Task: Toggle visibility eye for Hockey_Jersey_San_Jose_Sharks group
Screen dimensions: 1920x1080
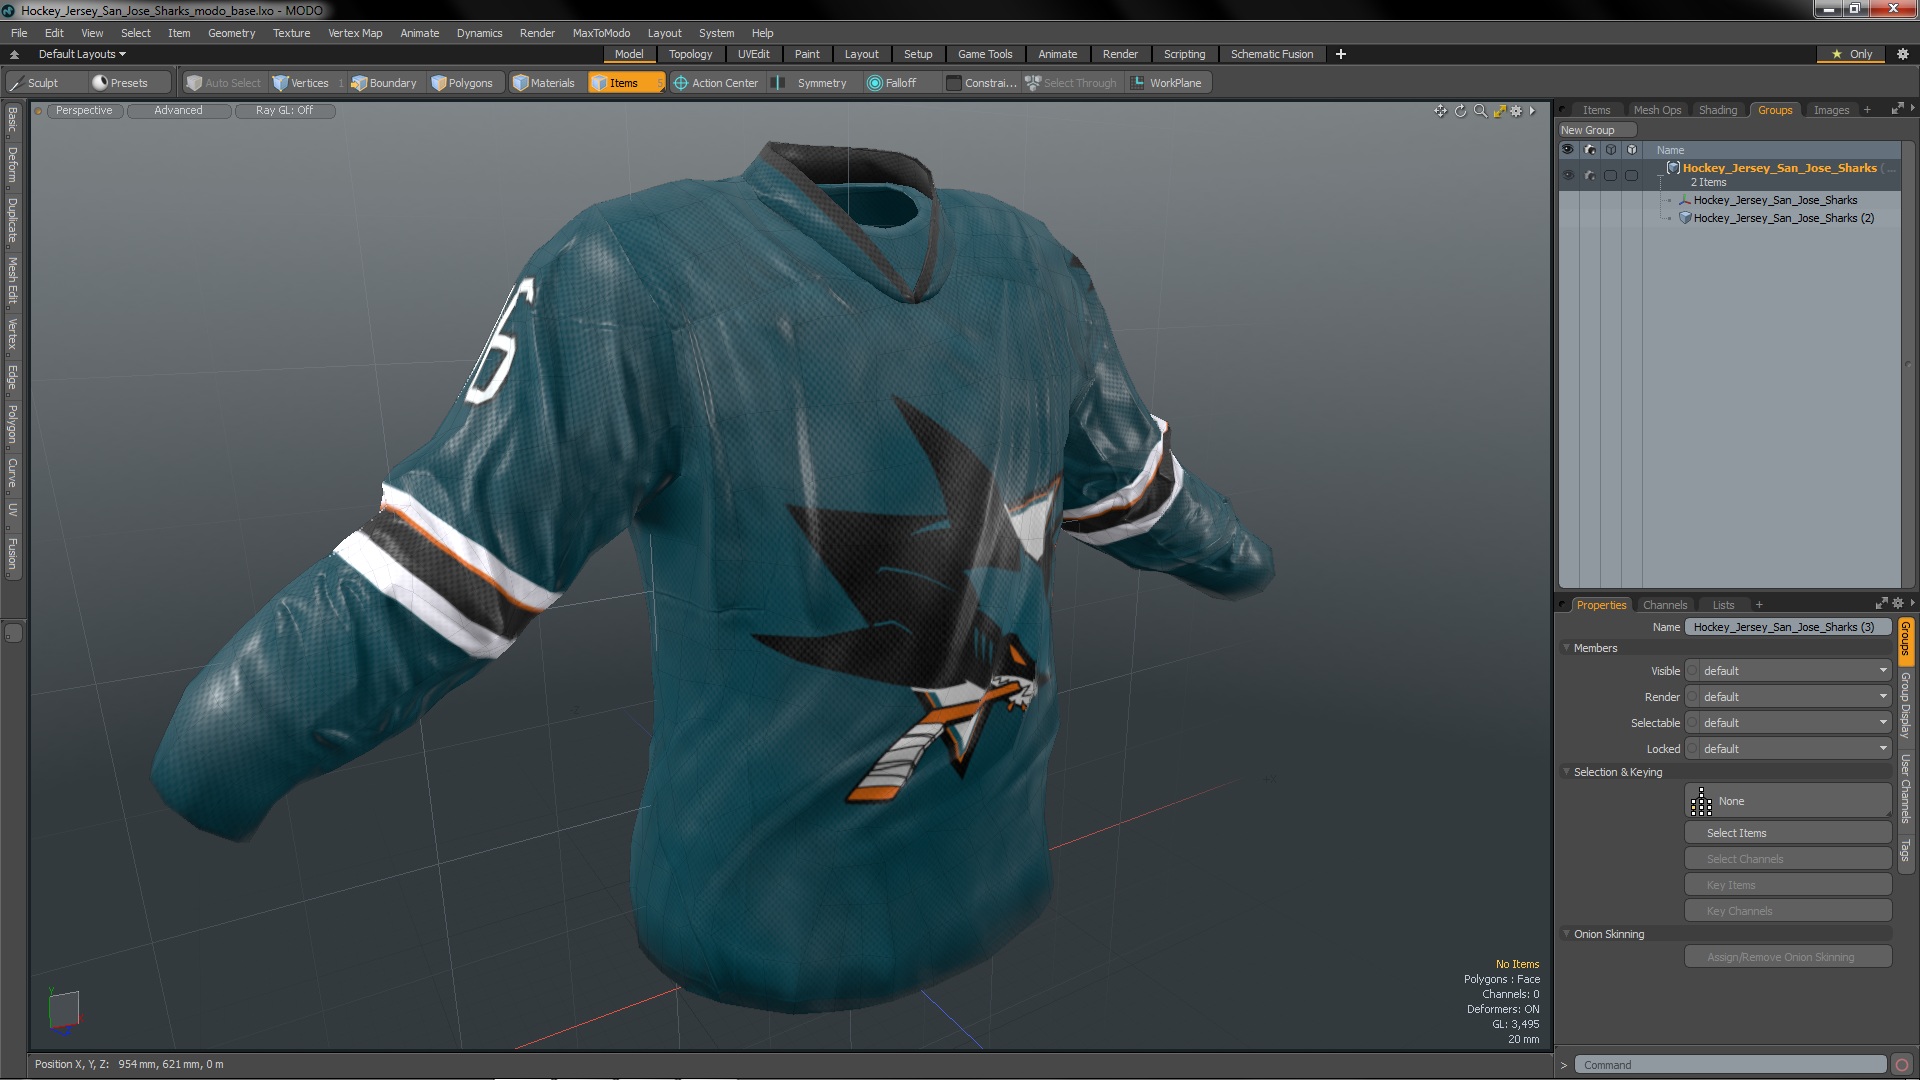Action: 1568,175
